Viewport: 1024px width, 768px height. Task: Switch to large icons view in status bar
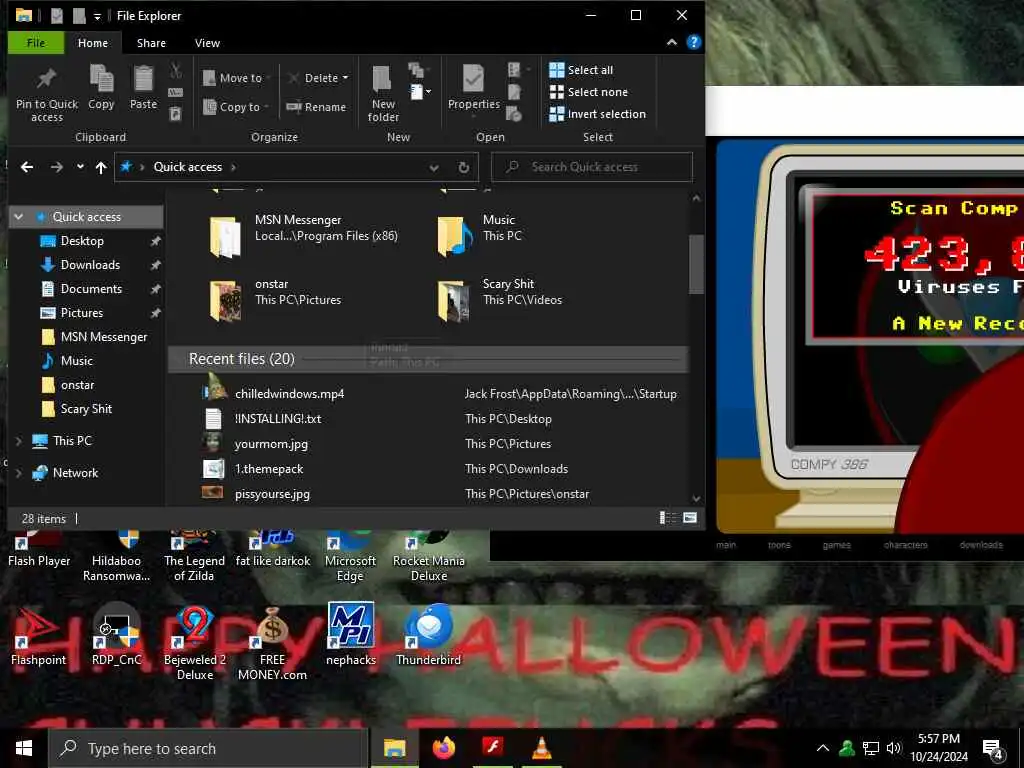pos(690,519)
